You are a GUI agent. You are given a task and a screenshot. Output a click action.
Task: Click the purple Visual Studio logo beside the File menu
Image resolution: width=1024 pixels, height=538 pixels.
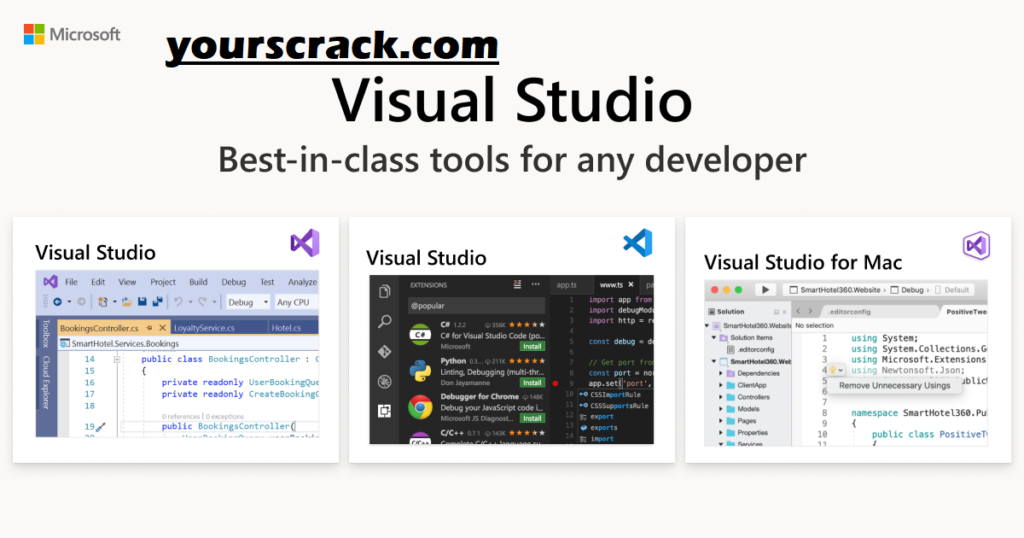tap(50, 281)
